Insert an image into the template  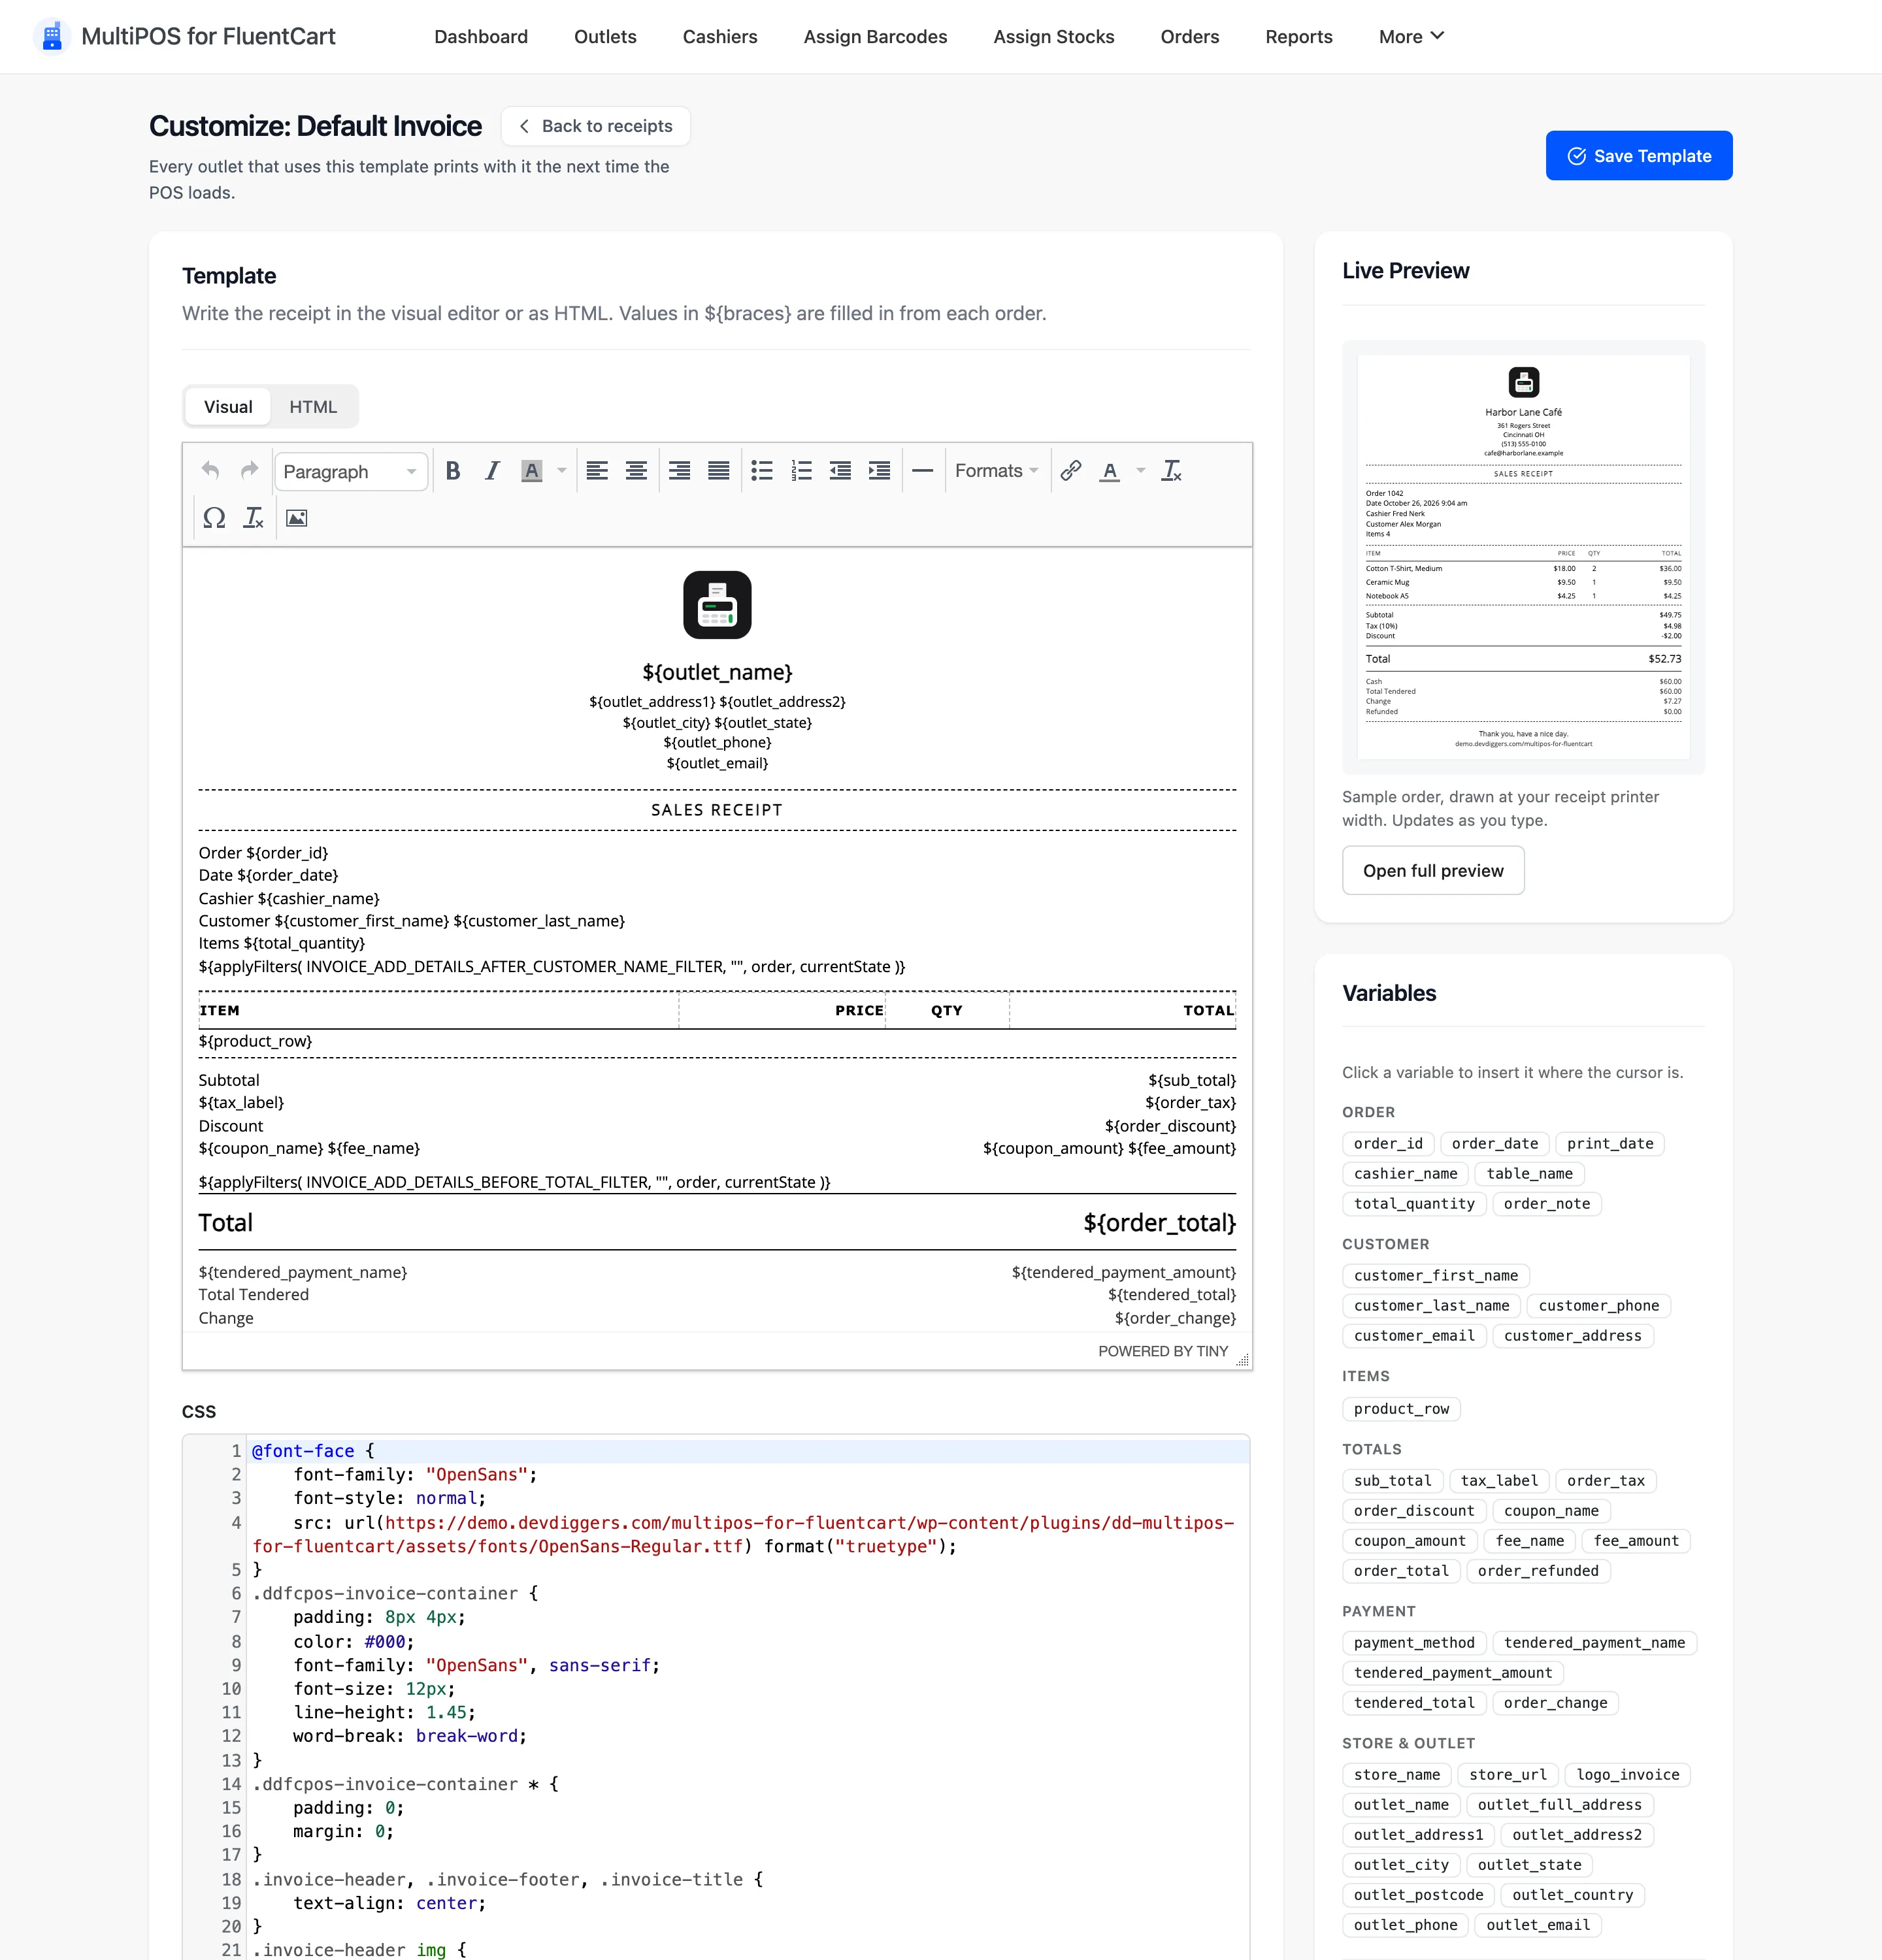pos(297,518)
